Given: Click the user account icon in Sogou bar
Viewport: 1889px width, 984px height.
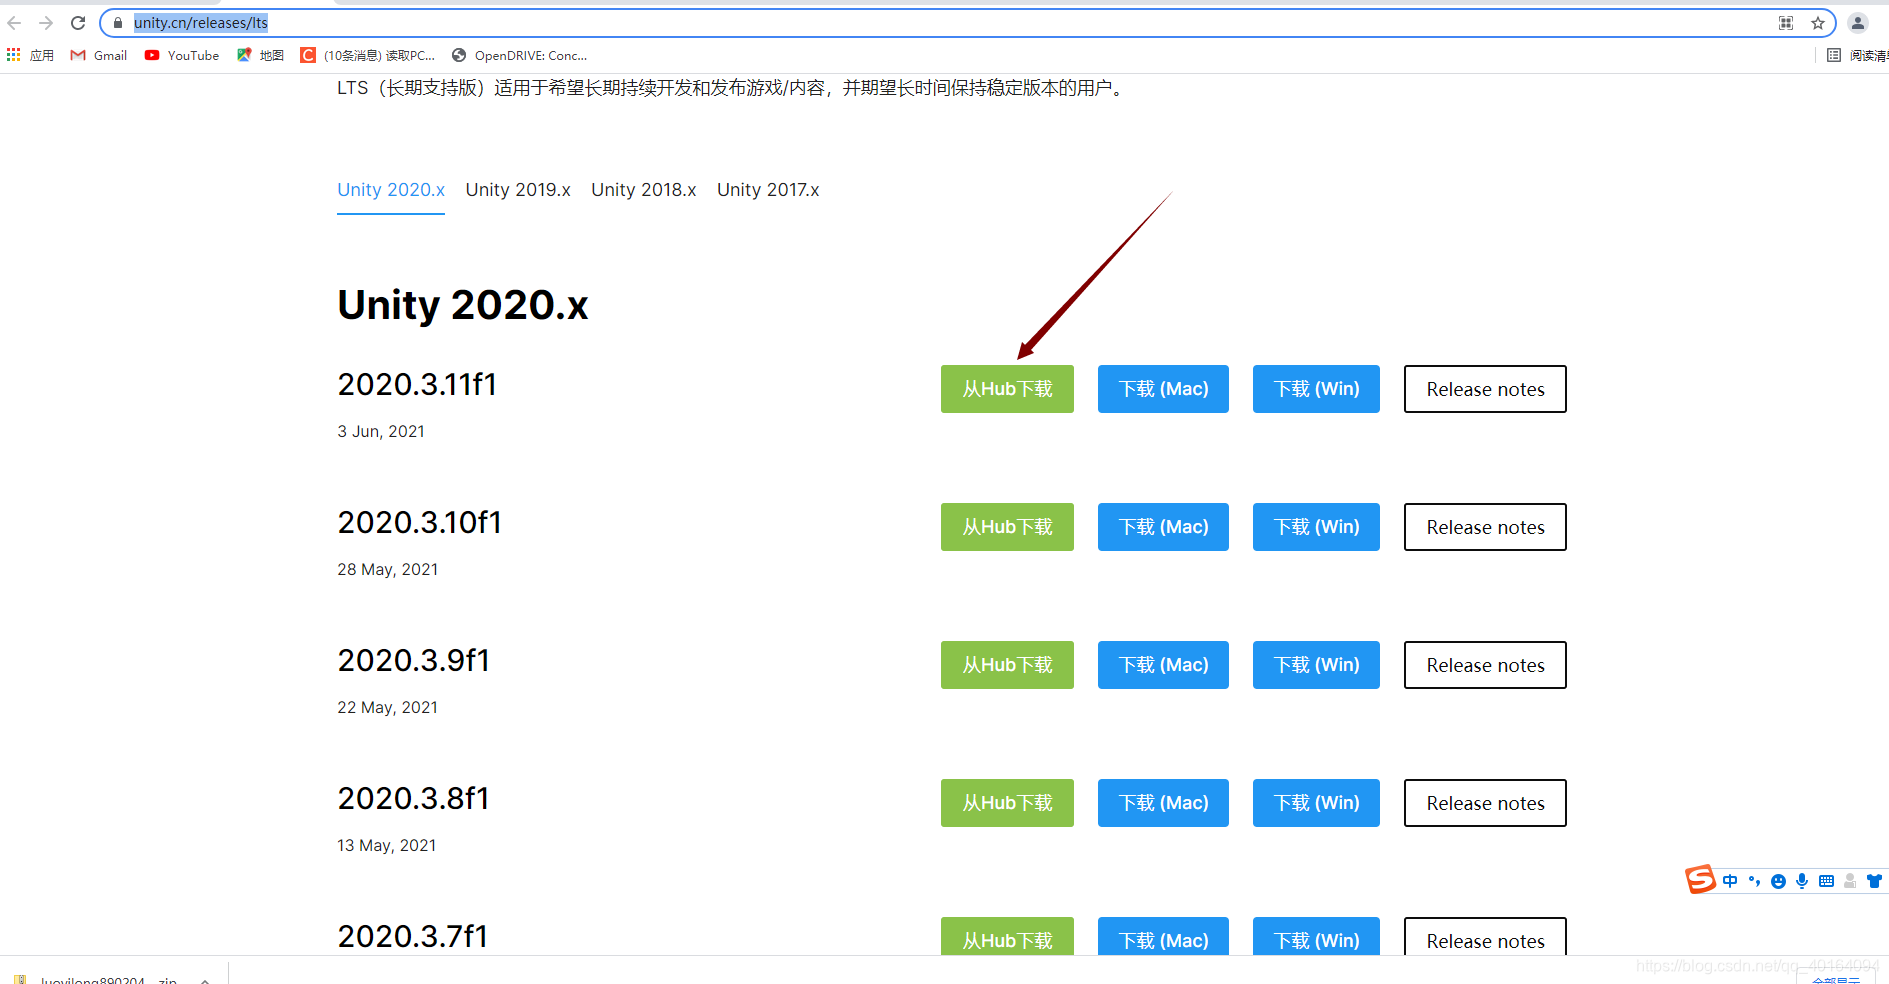Looking at the screenshot, I should [1850, 881].
